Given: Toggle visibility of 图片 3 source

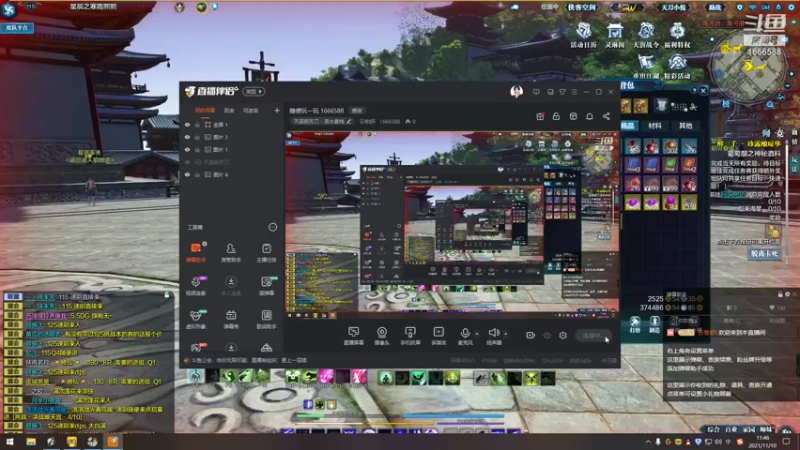Looking at the screenshot, I should (187, 137).
